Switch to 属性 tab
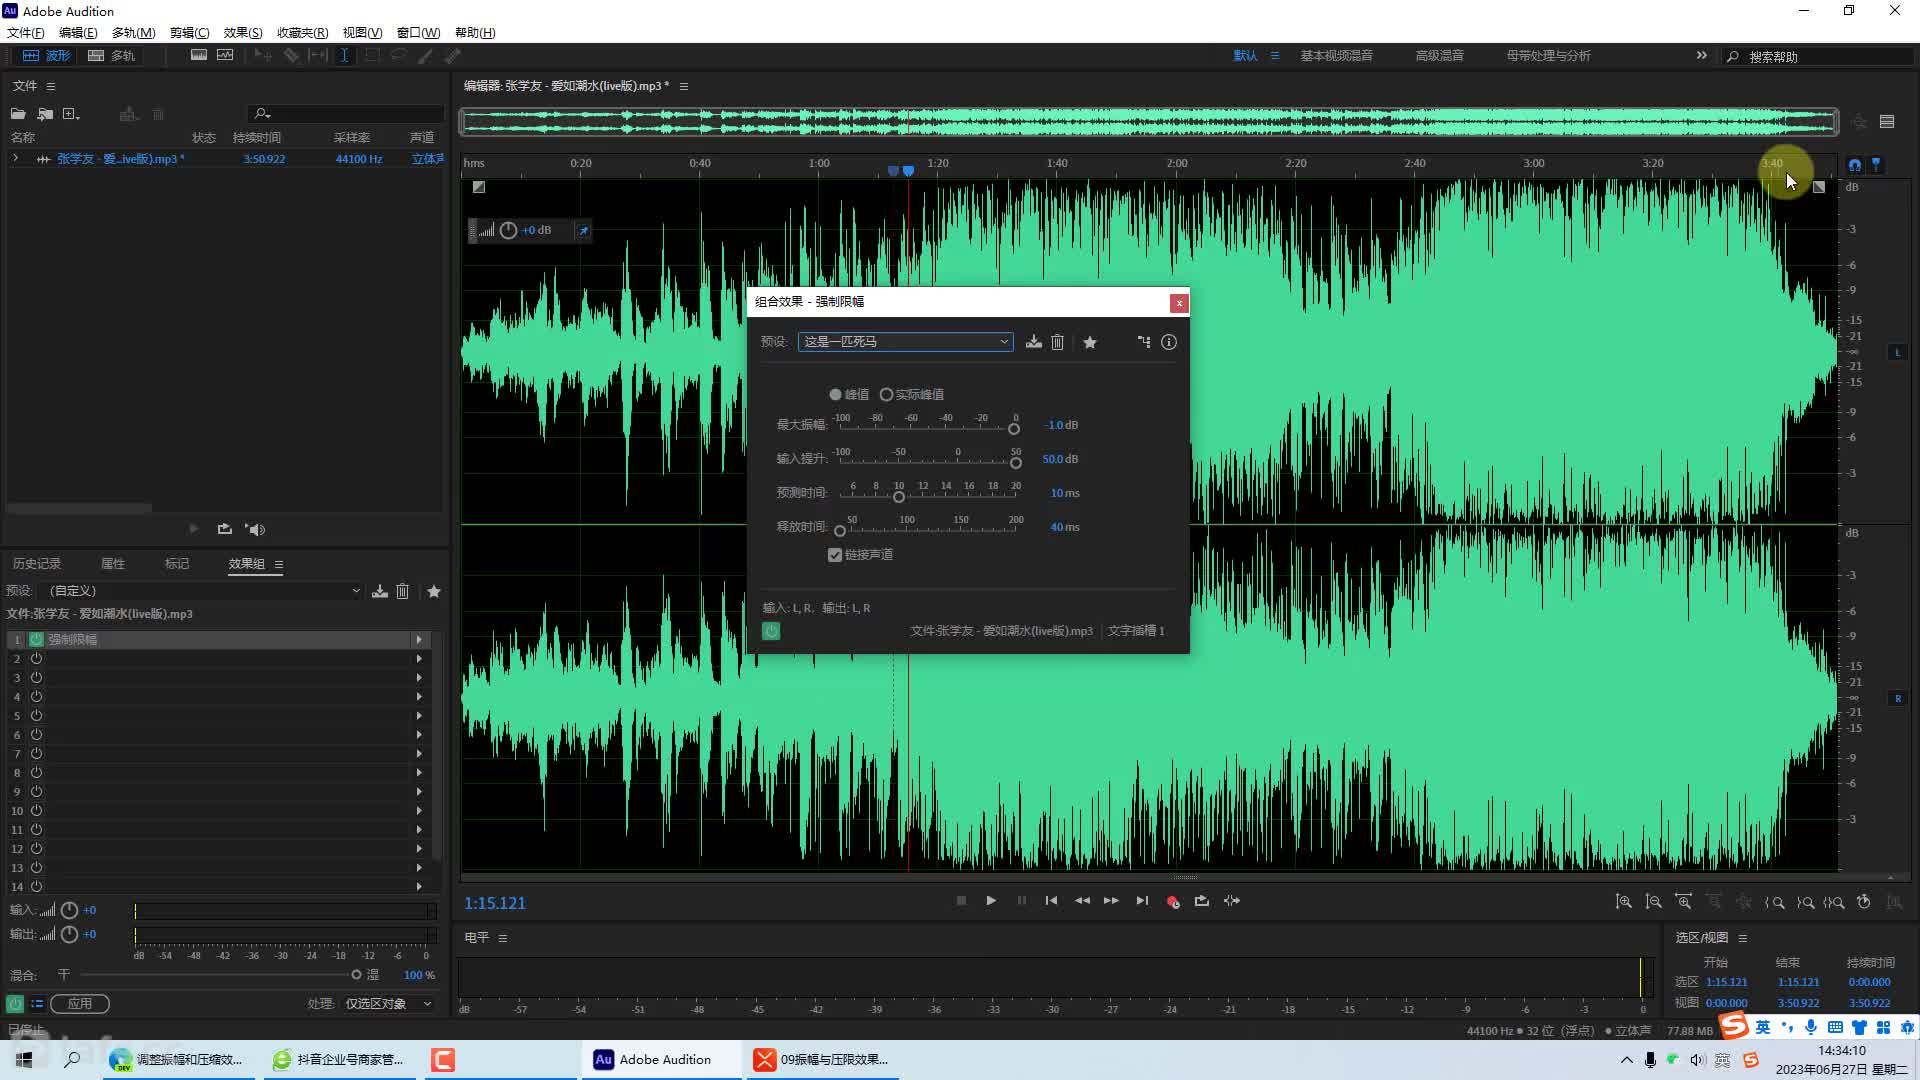This screenshot has height=1080, width=1920. tap(113, 564)
